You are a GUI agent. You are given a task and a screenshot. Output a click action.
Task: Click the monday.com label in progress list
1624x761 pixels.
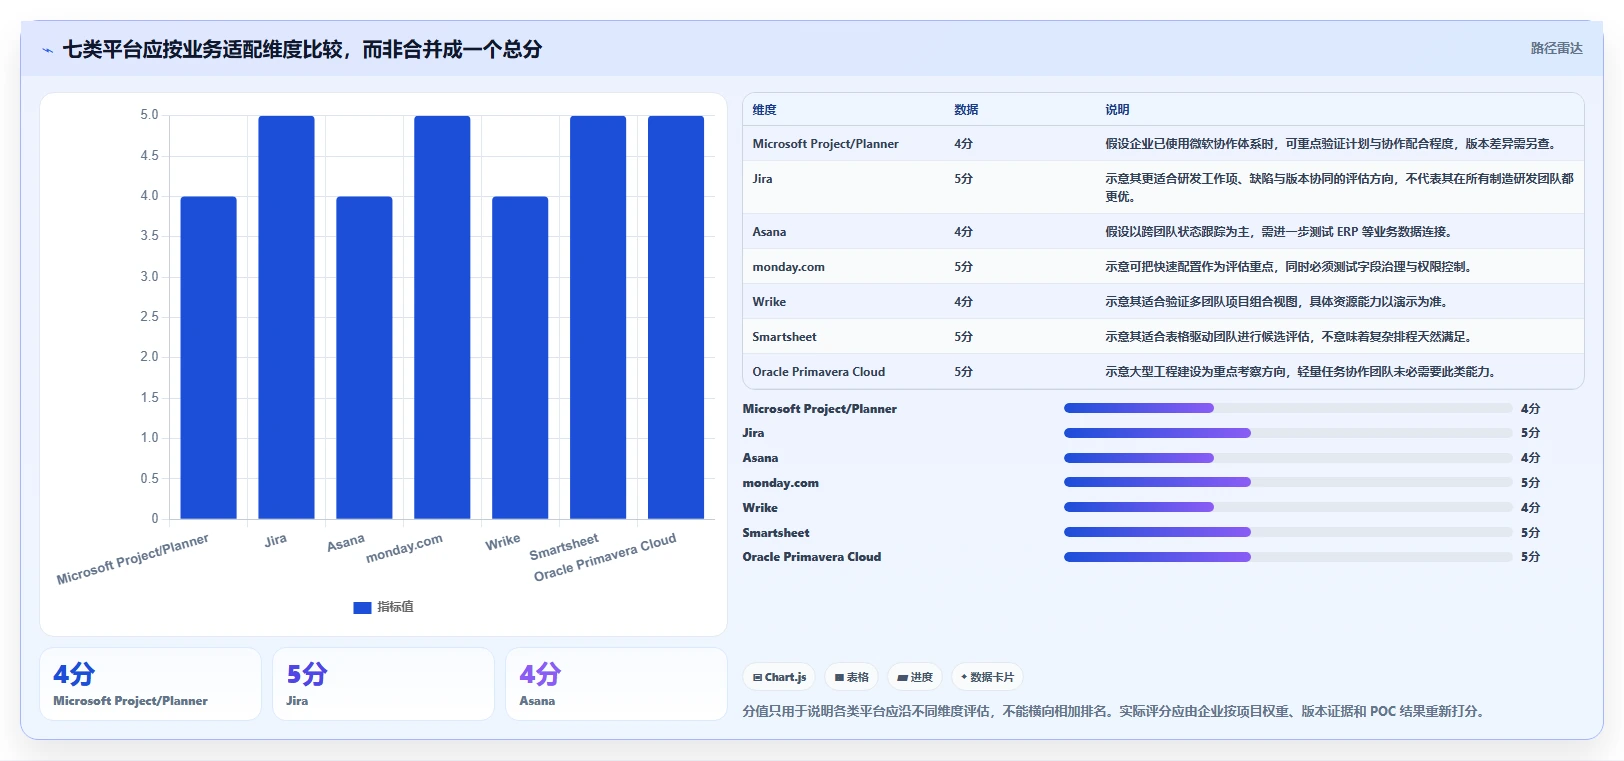[780, 483]
